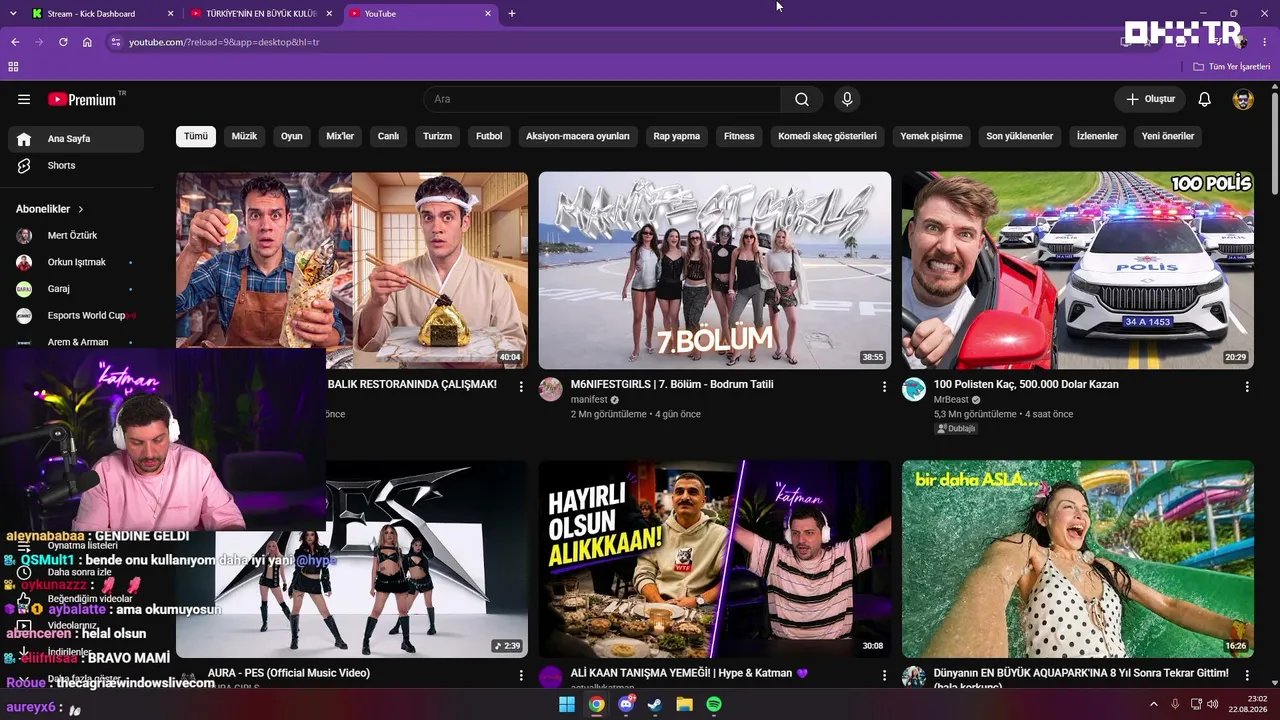Filter by Komedi skeç gösterileri

click(827, 136)
